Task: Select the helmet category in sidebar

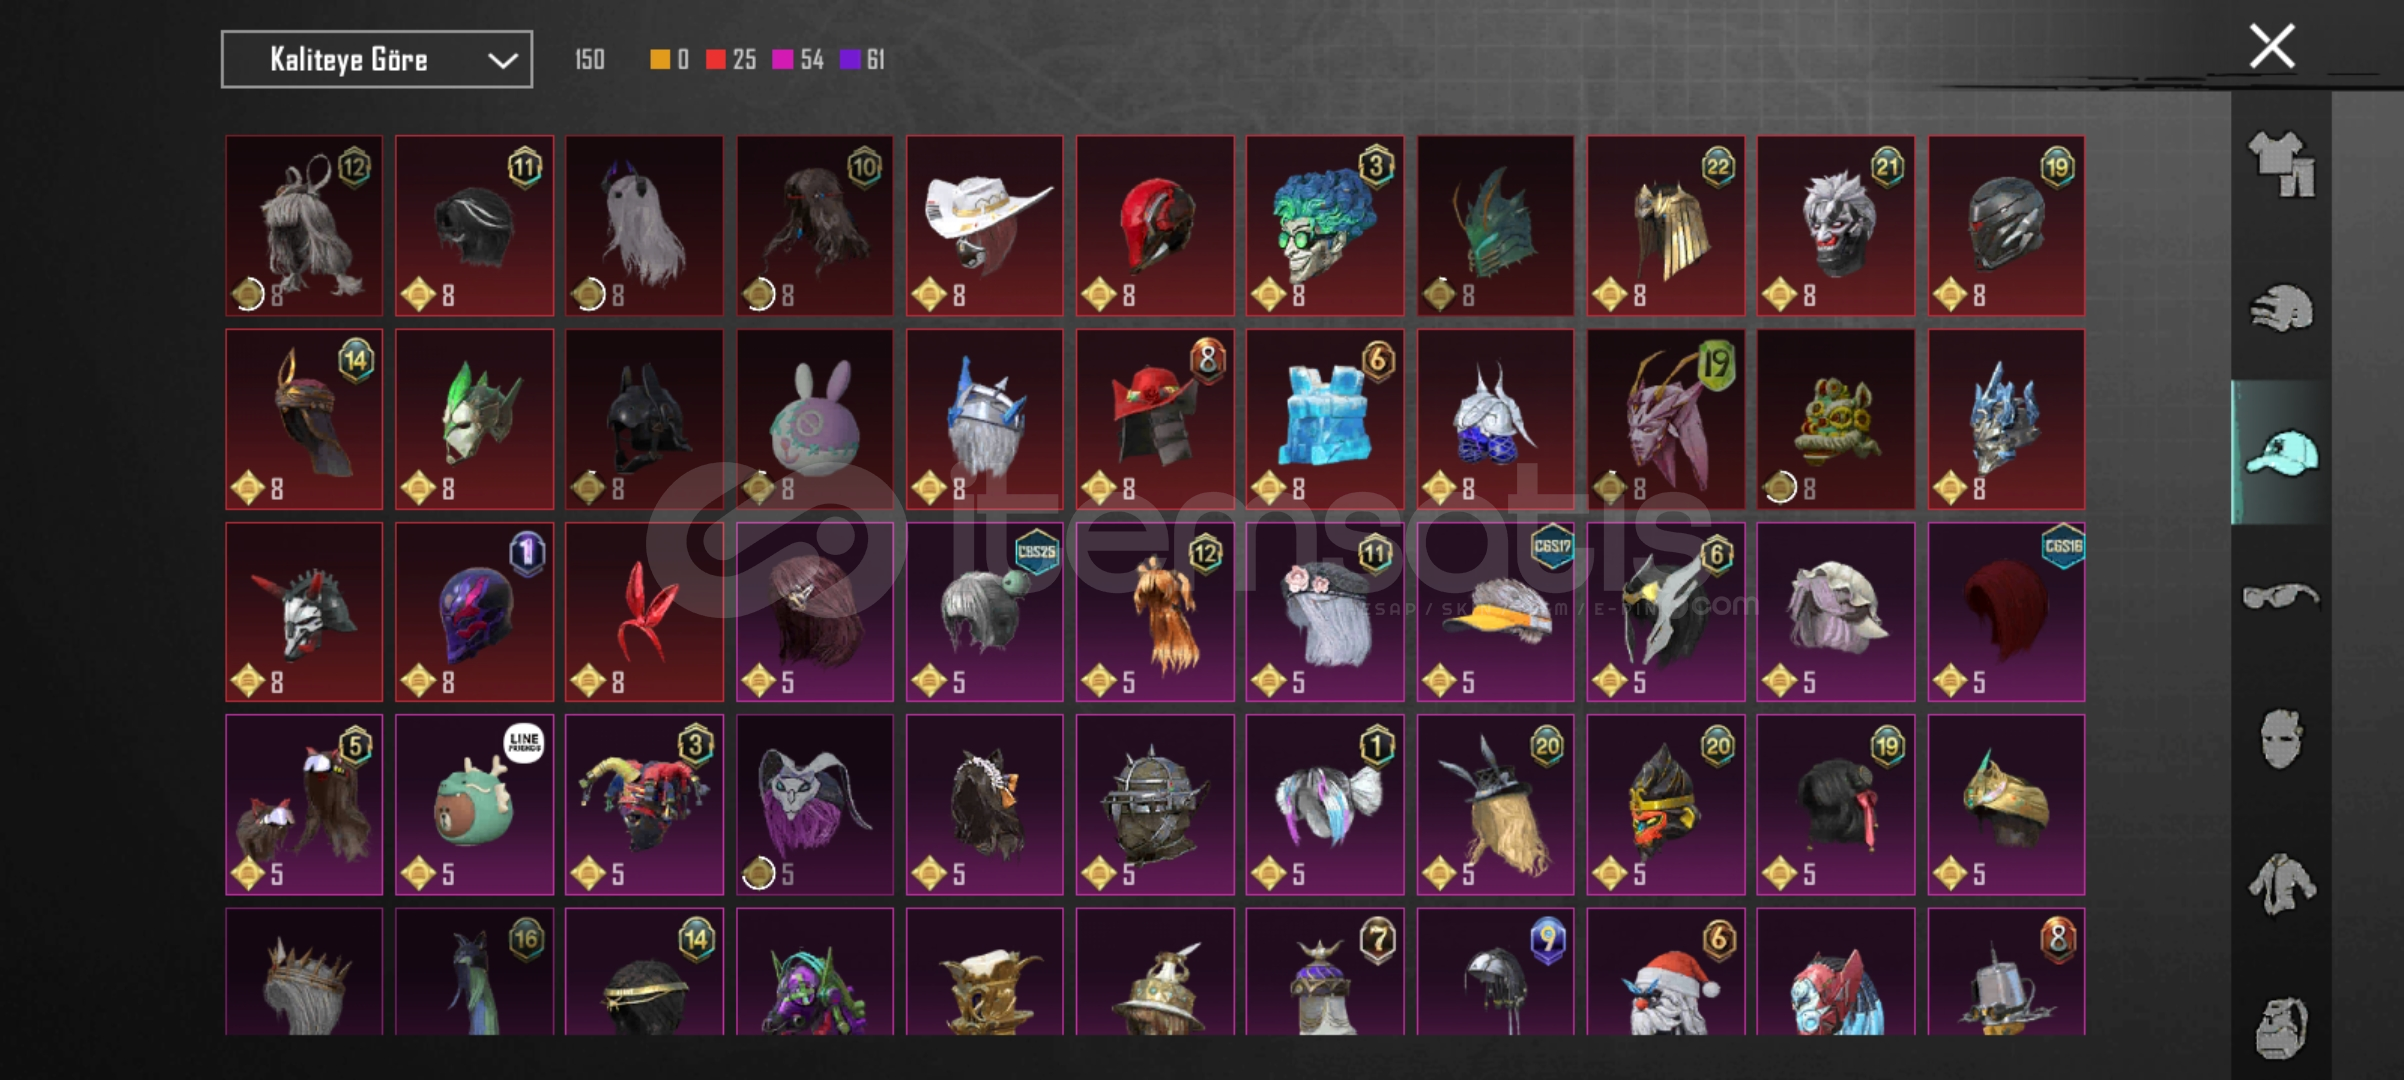Action: coord(2281,308)
